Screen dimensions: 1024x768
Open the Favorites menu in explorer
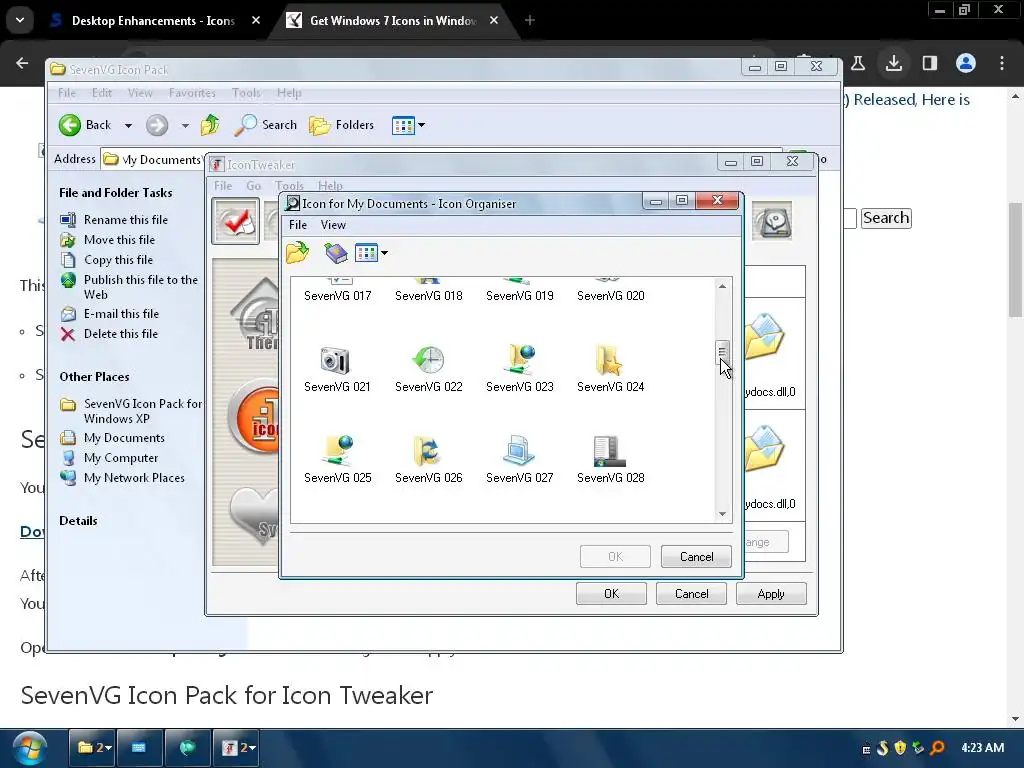[x=192, y=93]
